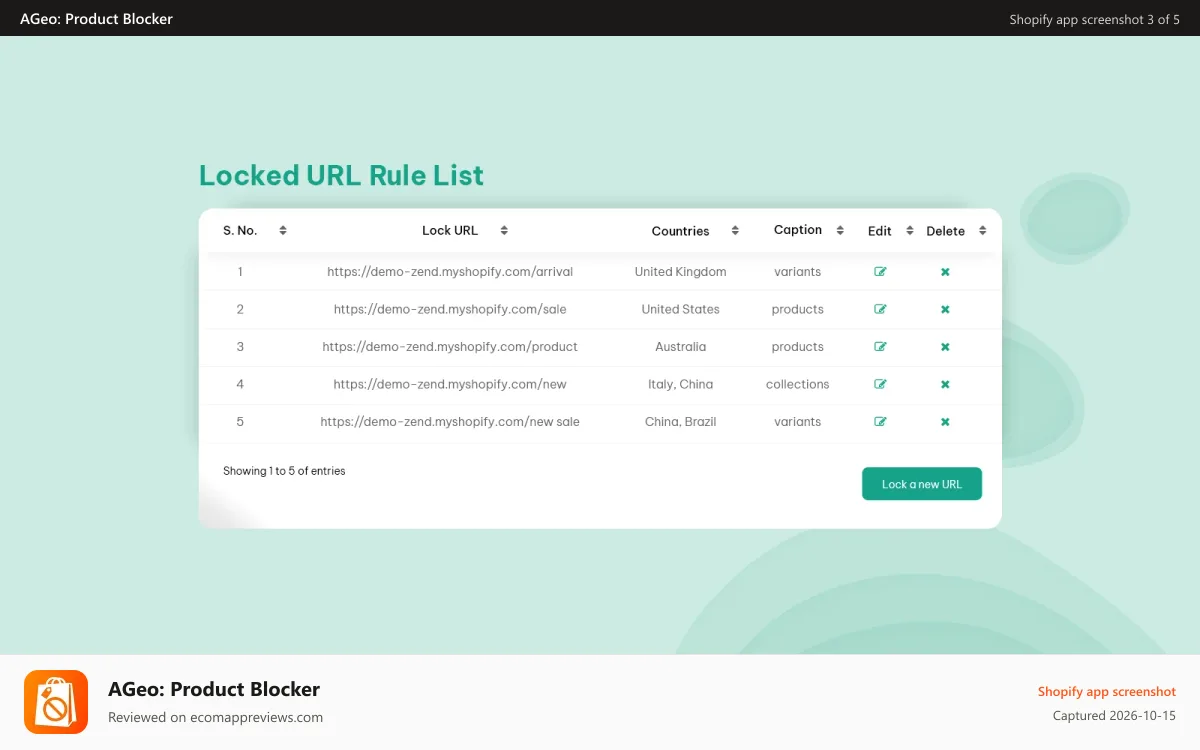
Task: Click products caption in /sale row
Action: 798,309
